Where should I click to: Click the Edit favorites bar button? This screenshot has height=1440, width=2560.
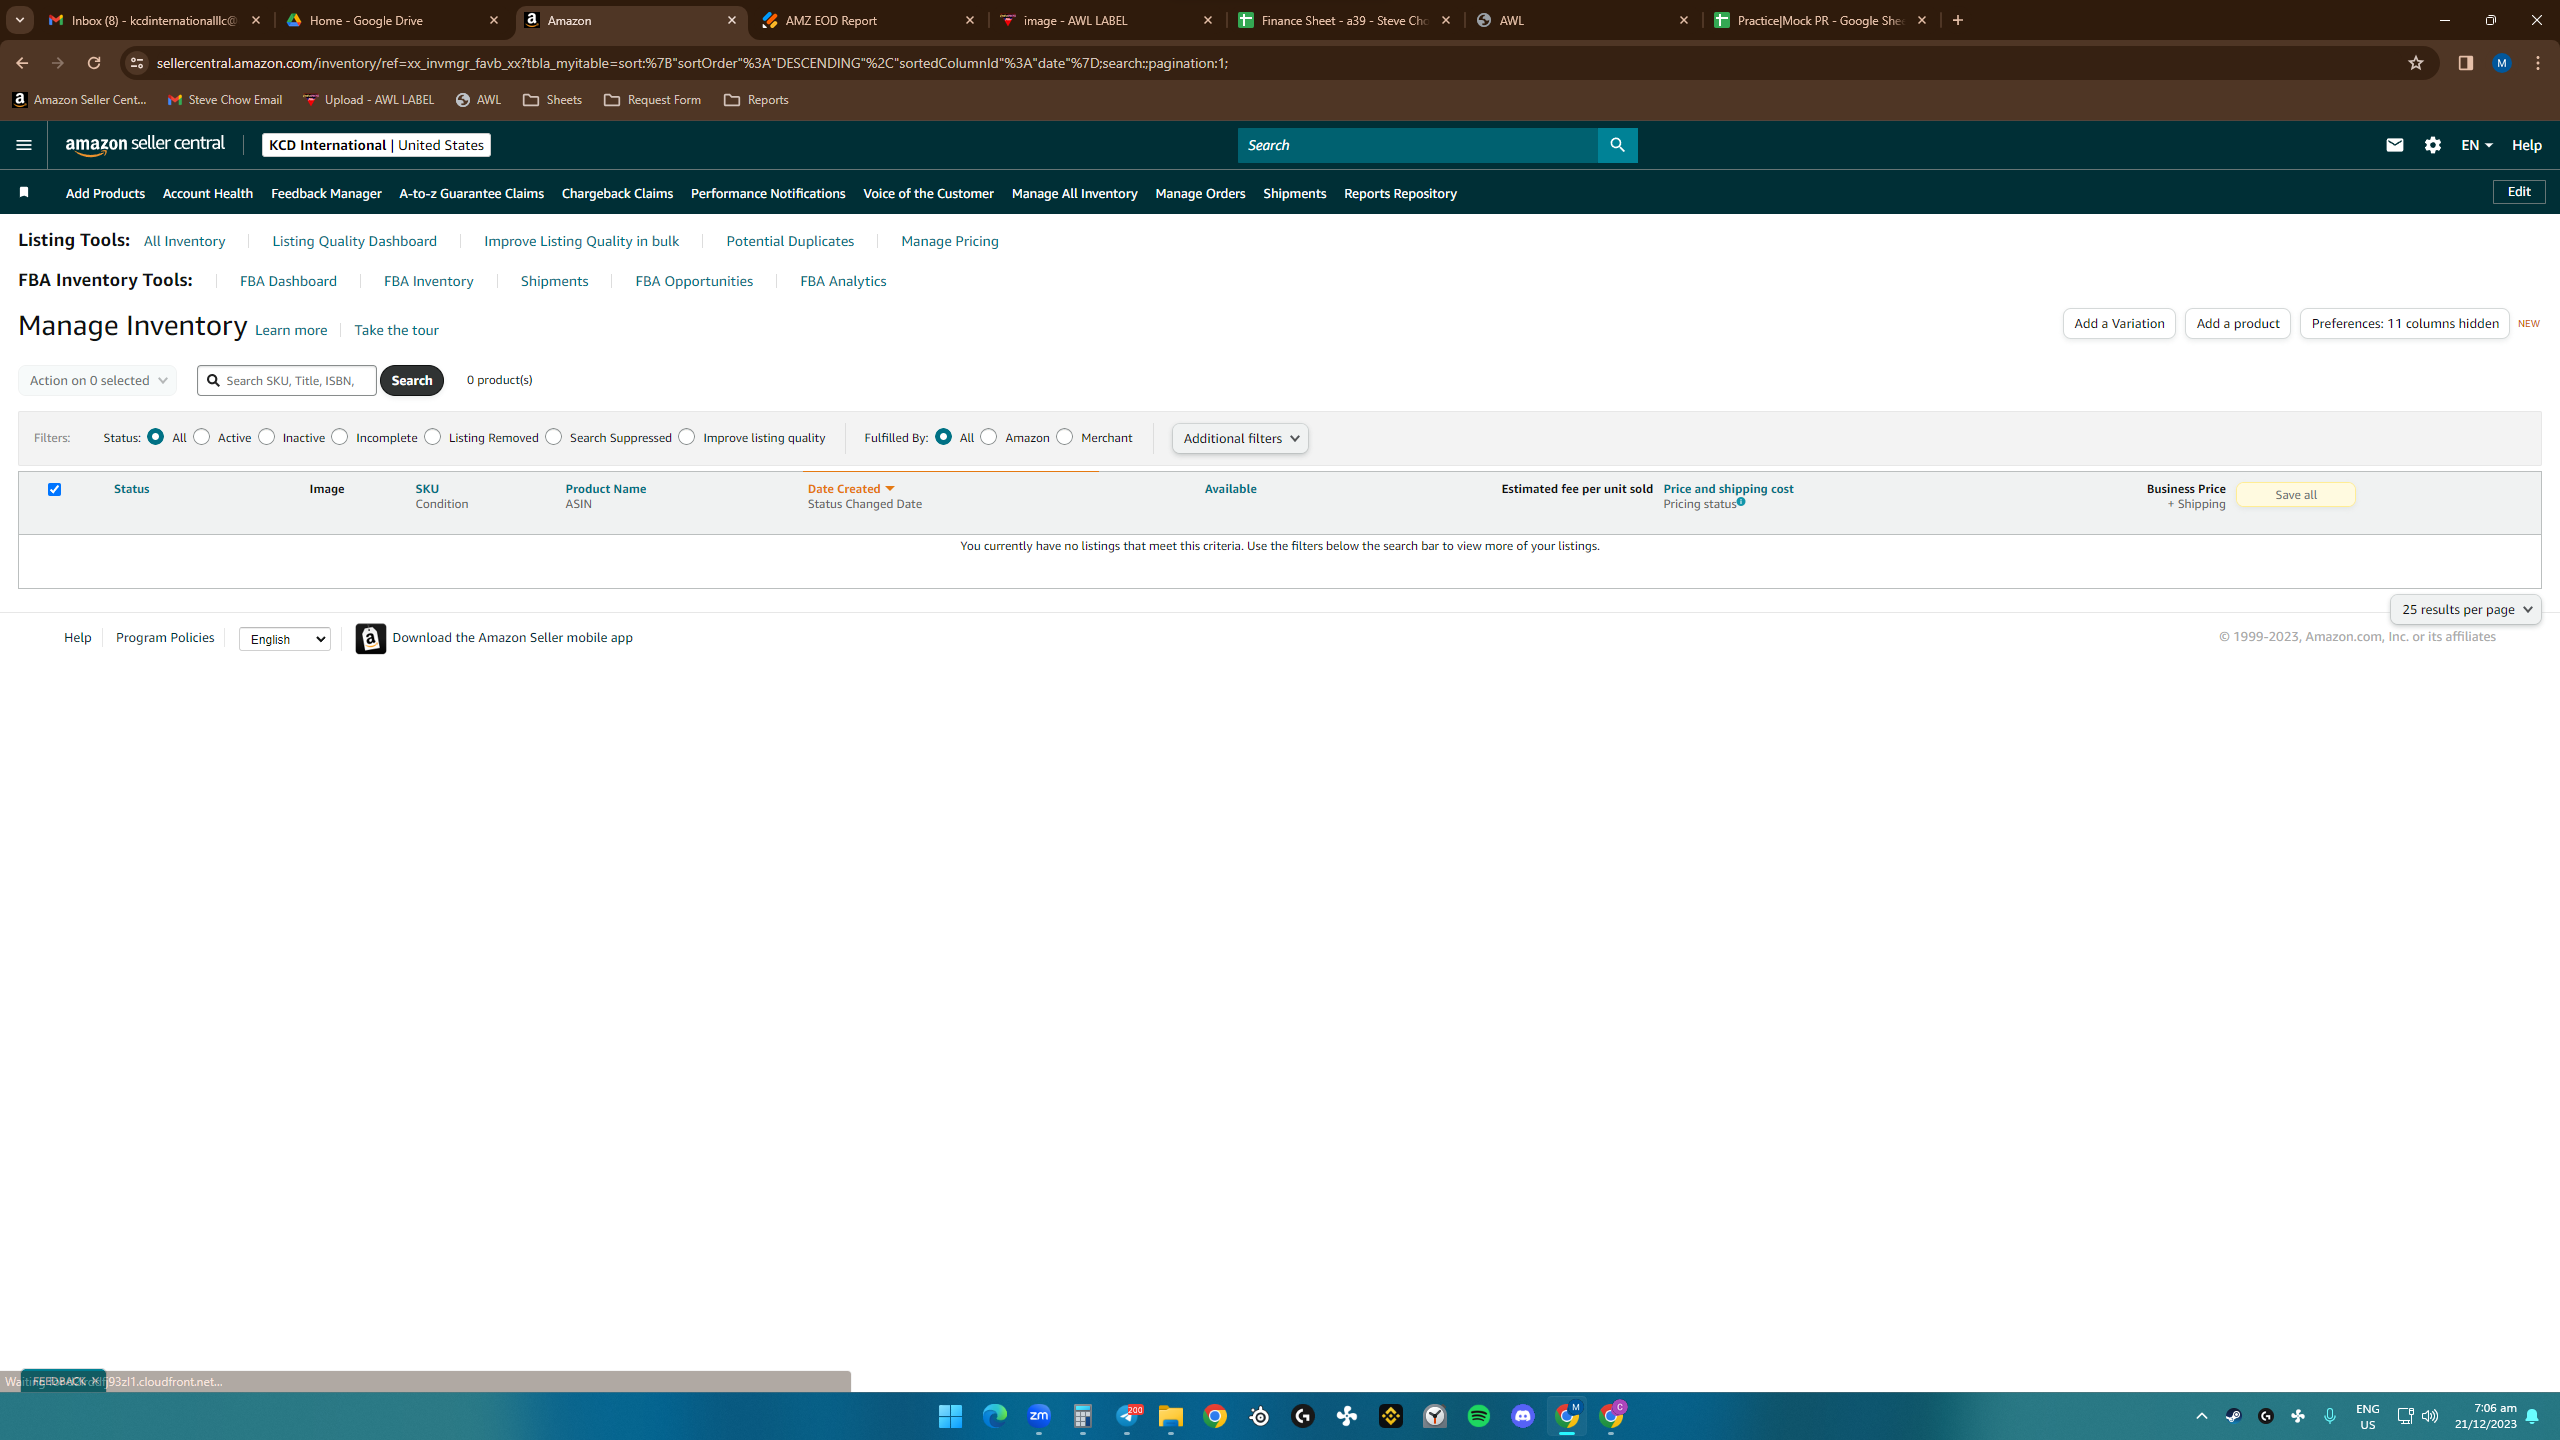(x=2519, y=192)
